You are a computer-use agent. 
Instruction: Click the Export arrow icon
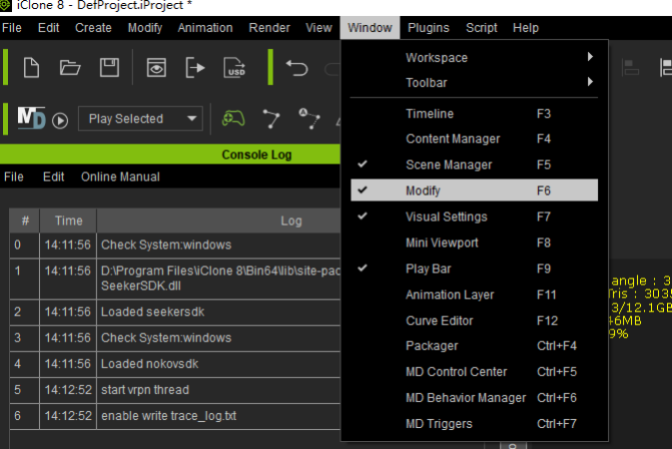click(x=195, y=68)
